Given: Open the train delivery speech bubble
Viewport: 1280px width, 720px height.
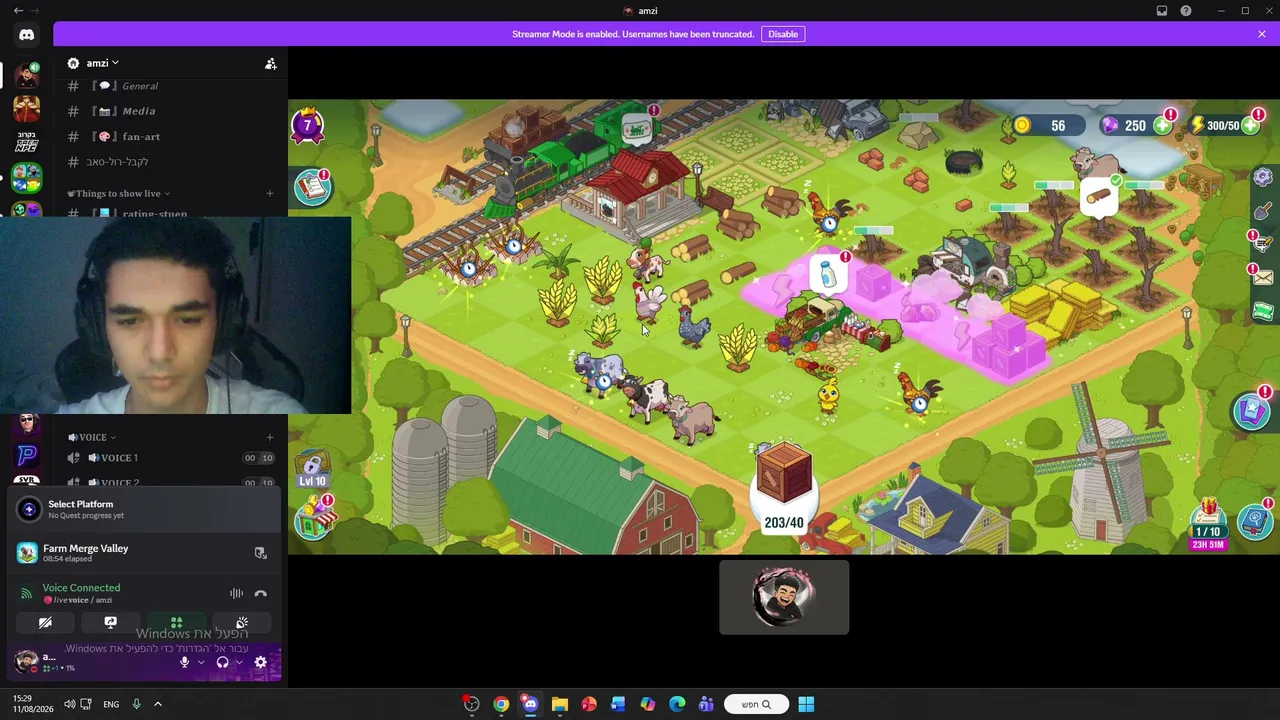Looking at the screenshot, I should (637, 129).
